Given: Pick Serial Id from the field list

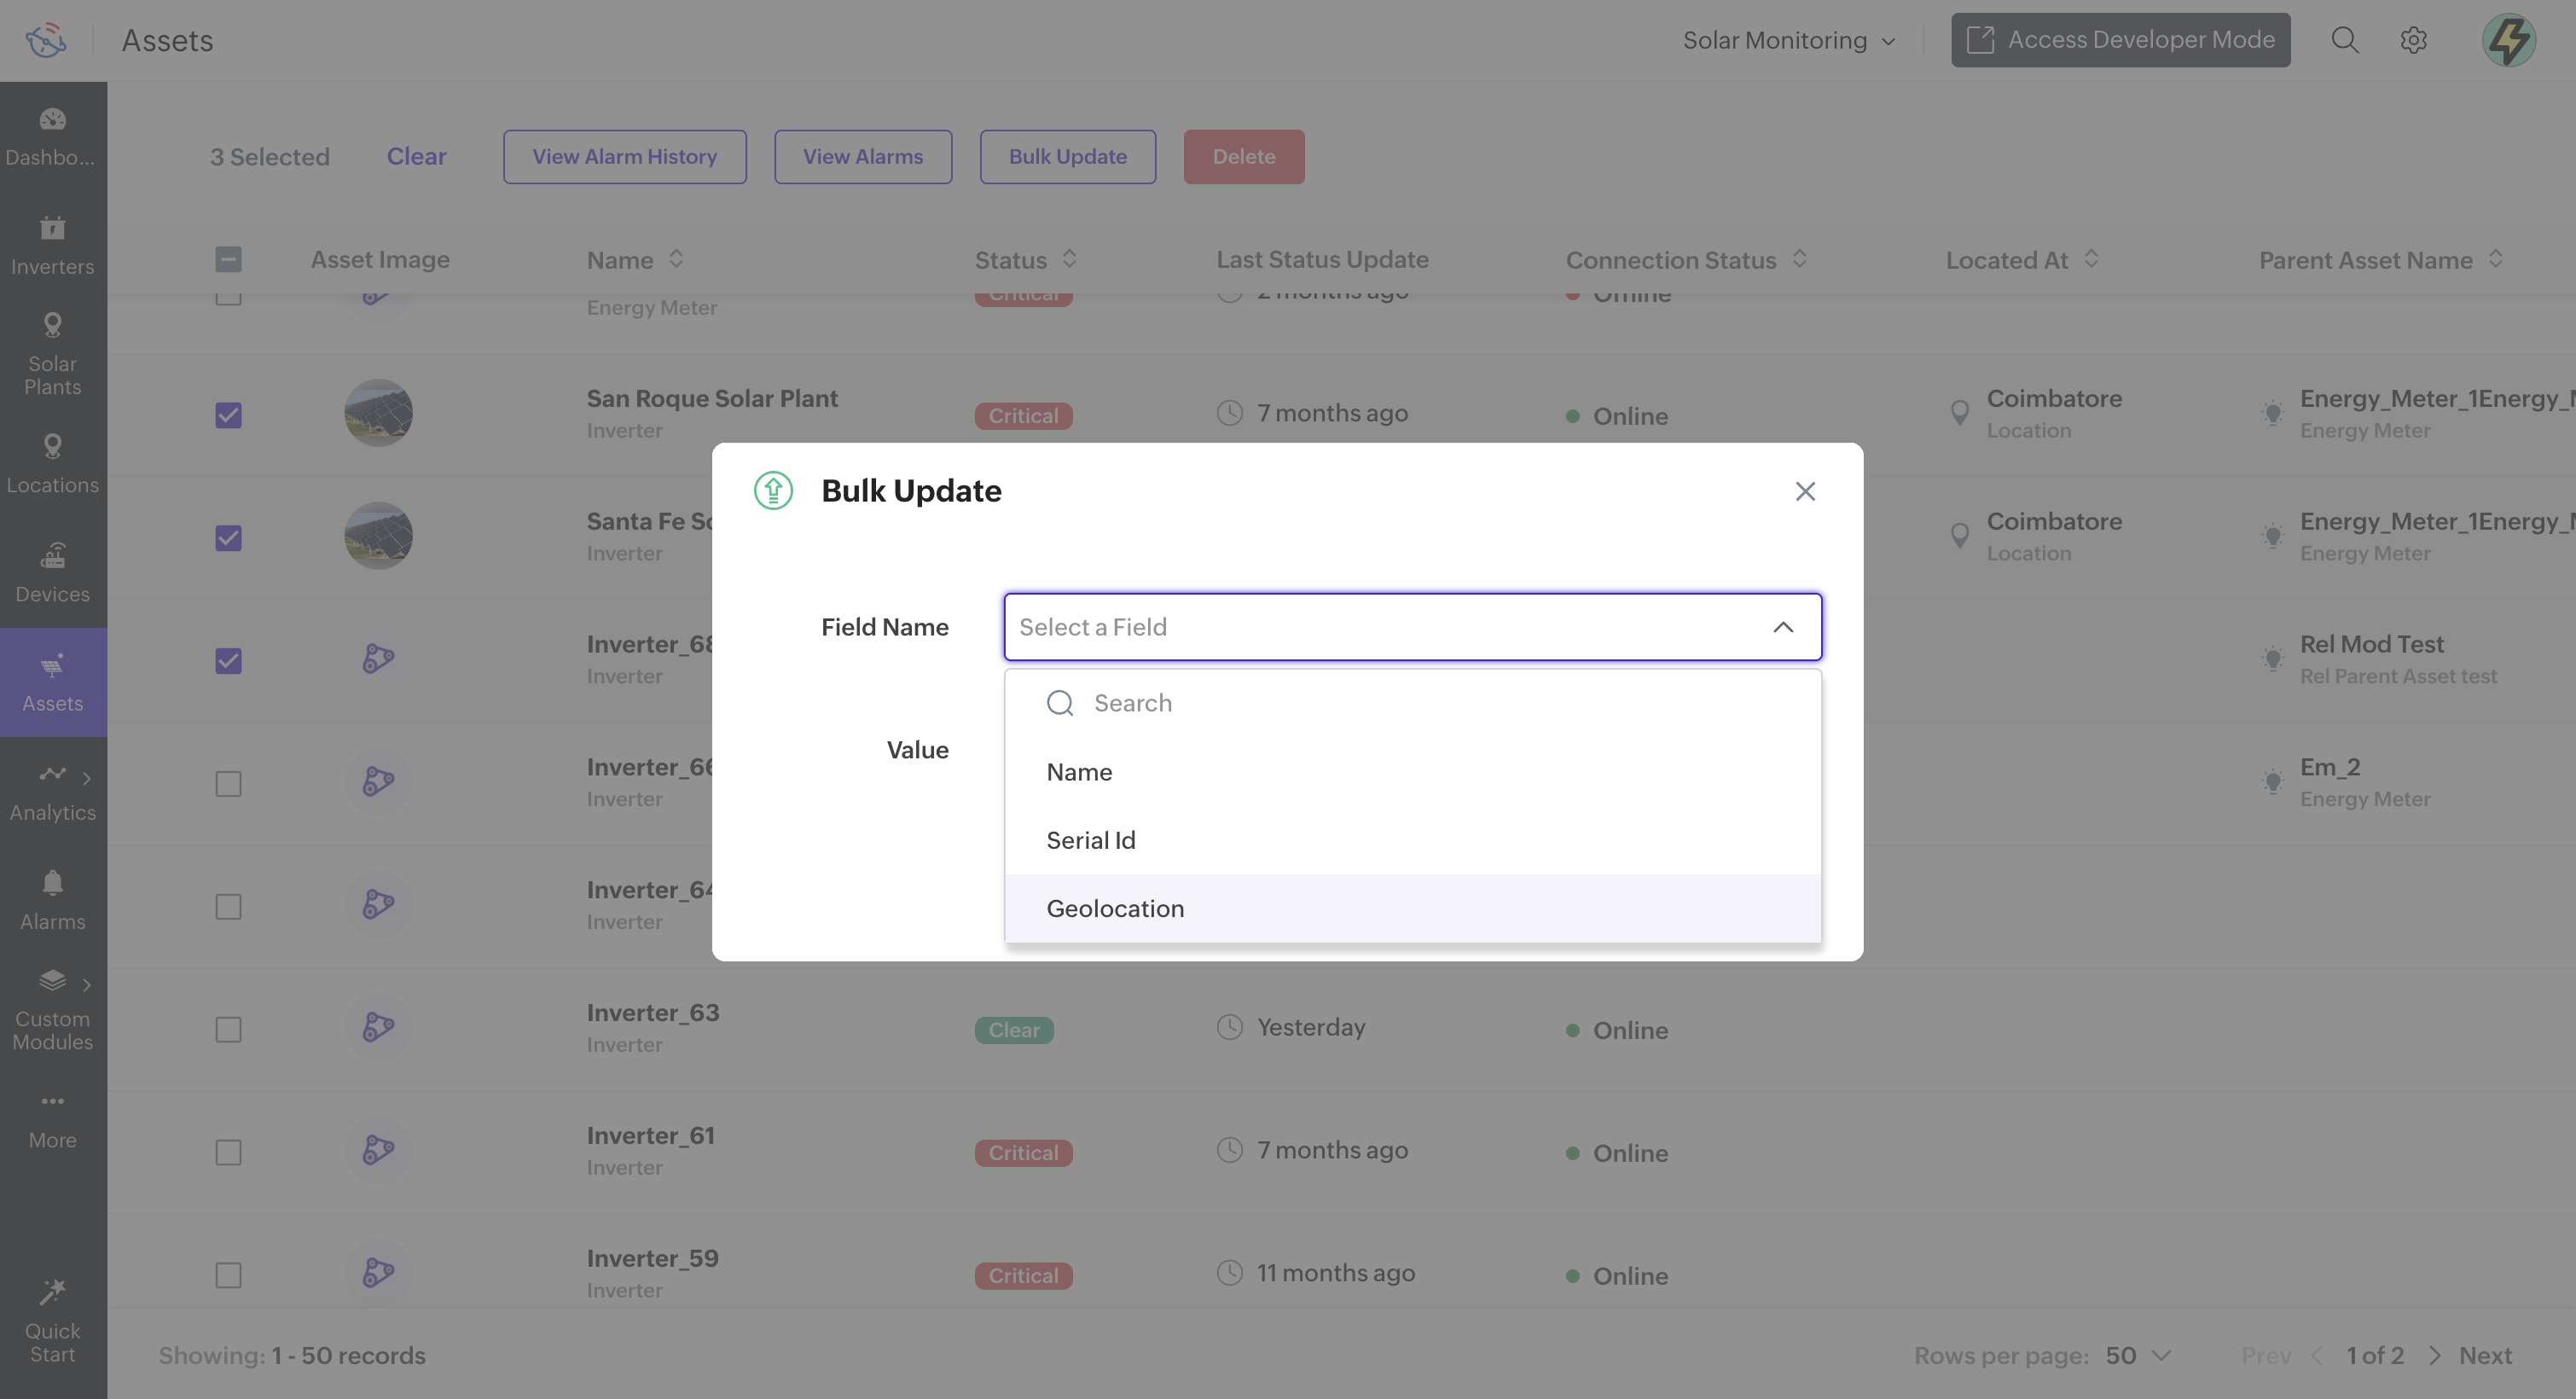Looking at the screenshot, I should [1090, 840].
